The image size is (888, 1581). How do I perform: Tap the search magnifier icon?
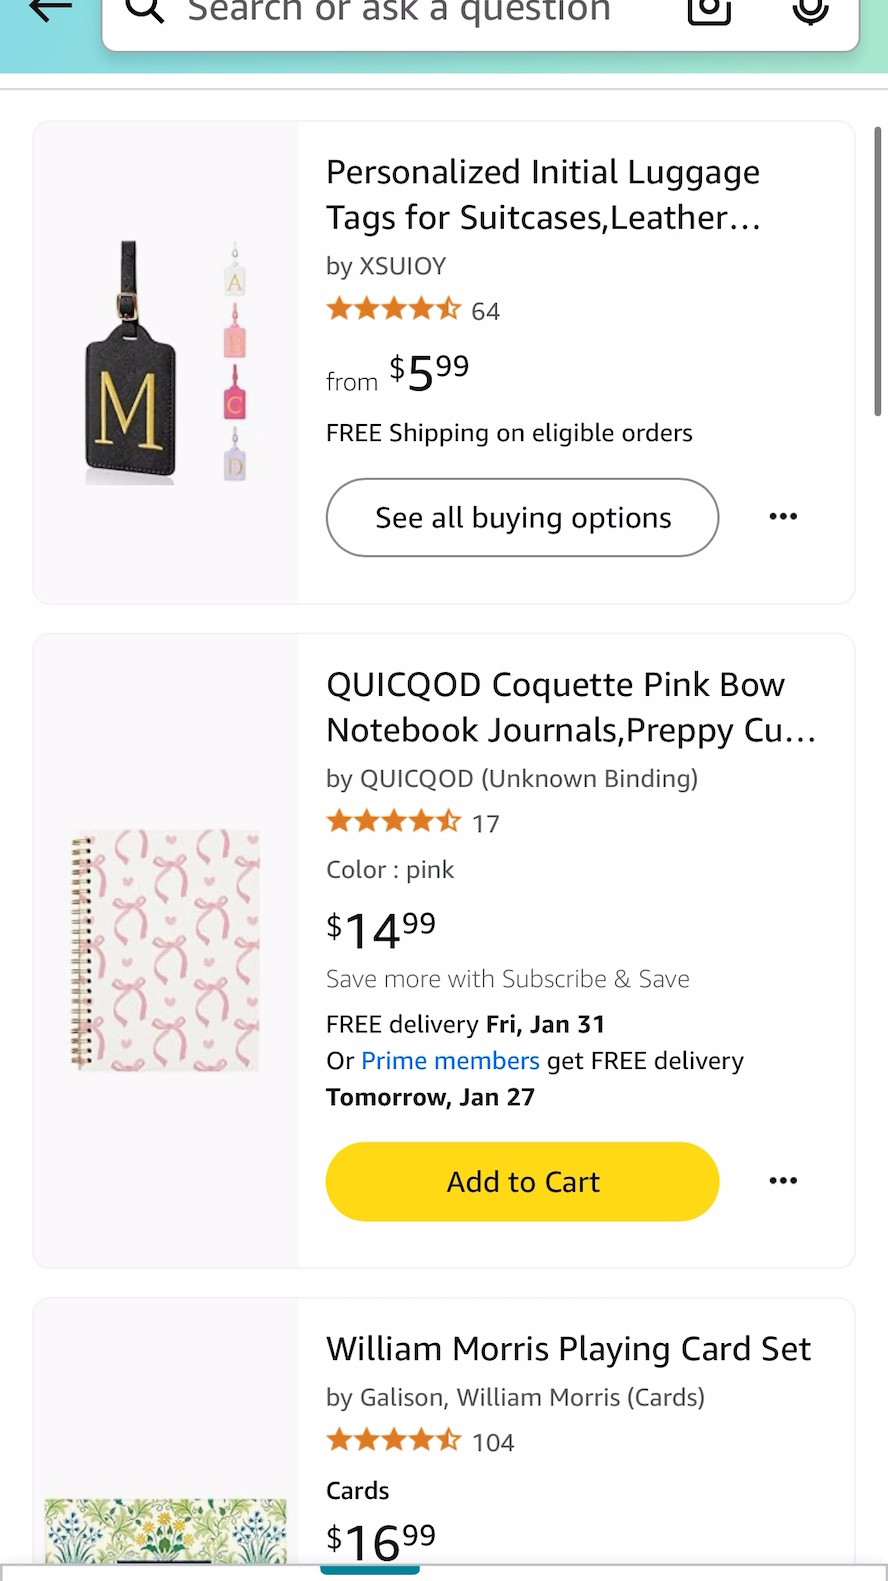[x=145, y=9]
